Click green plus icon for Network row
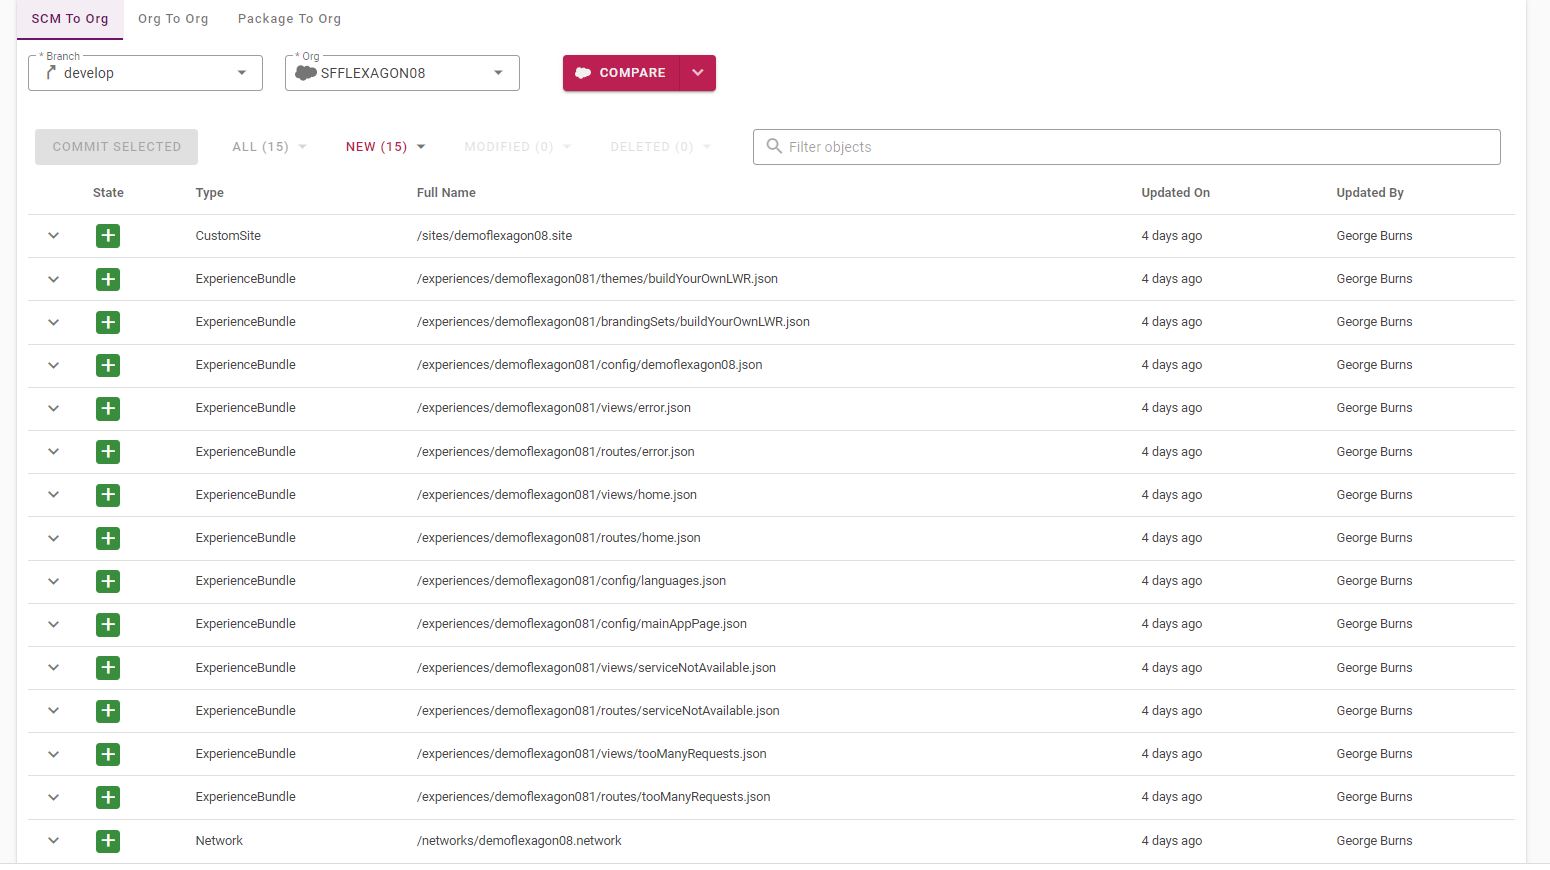The image size is (1550, 870). [x=108, y=841]
